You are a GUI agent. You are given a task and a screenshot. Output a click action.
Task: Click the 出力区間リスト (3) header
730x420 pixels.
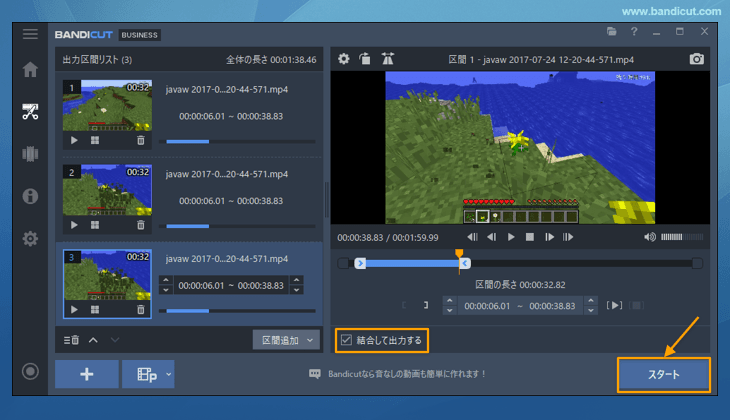(x=97, y=60)
